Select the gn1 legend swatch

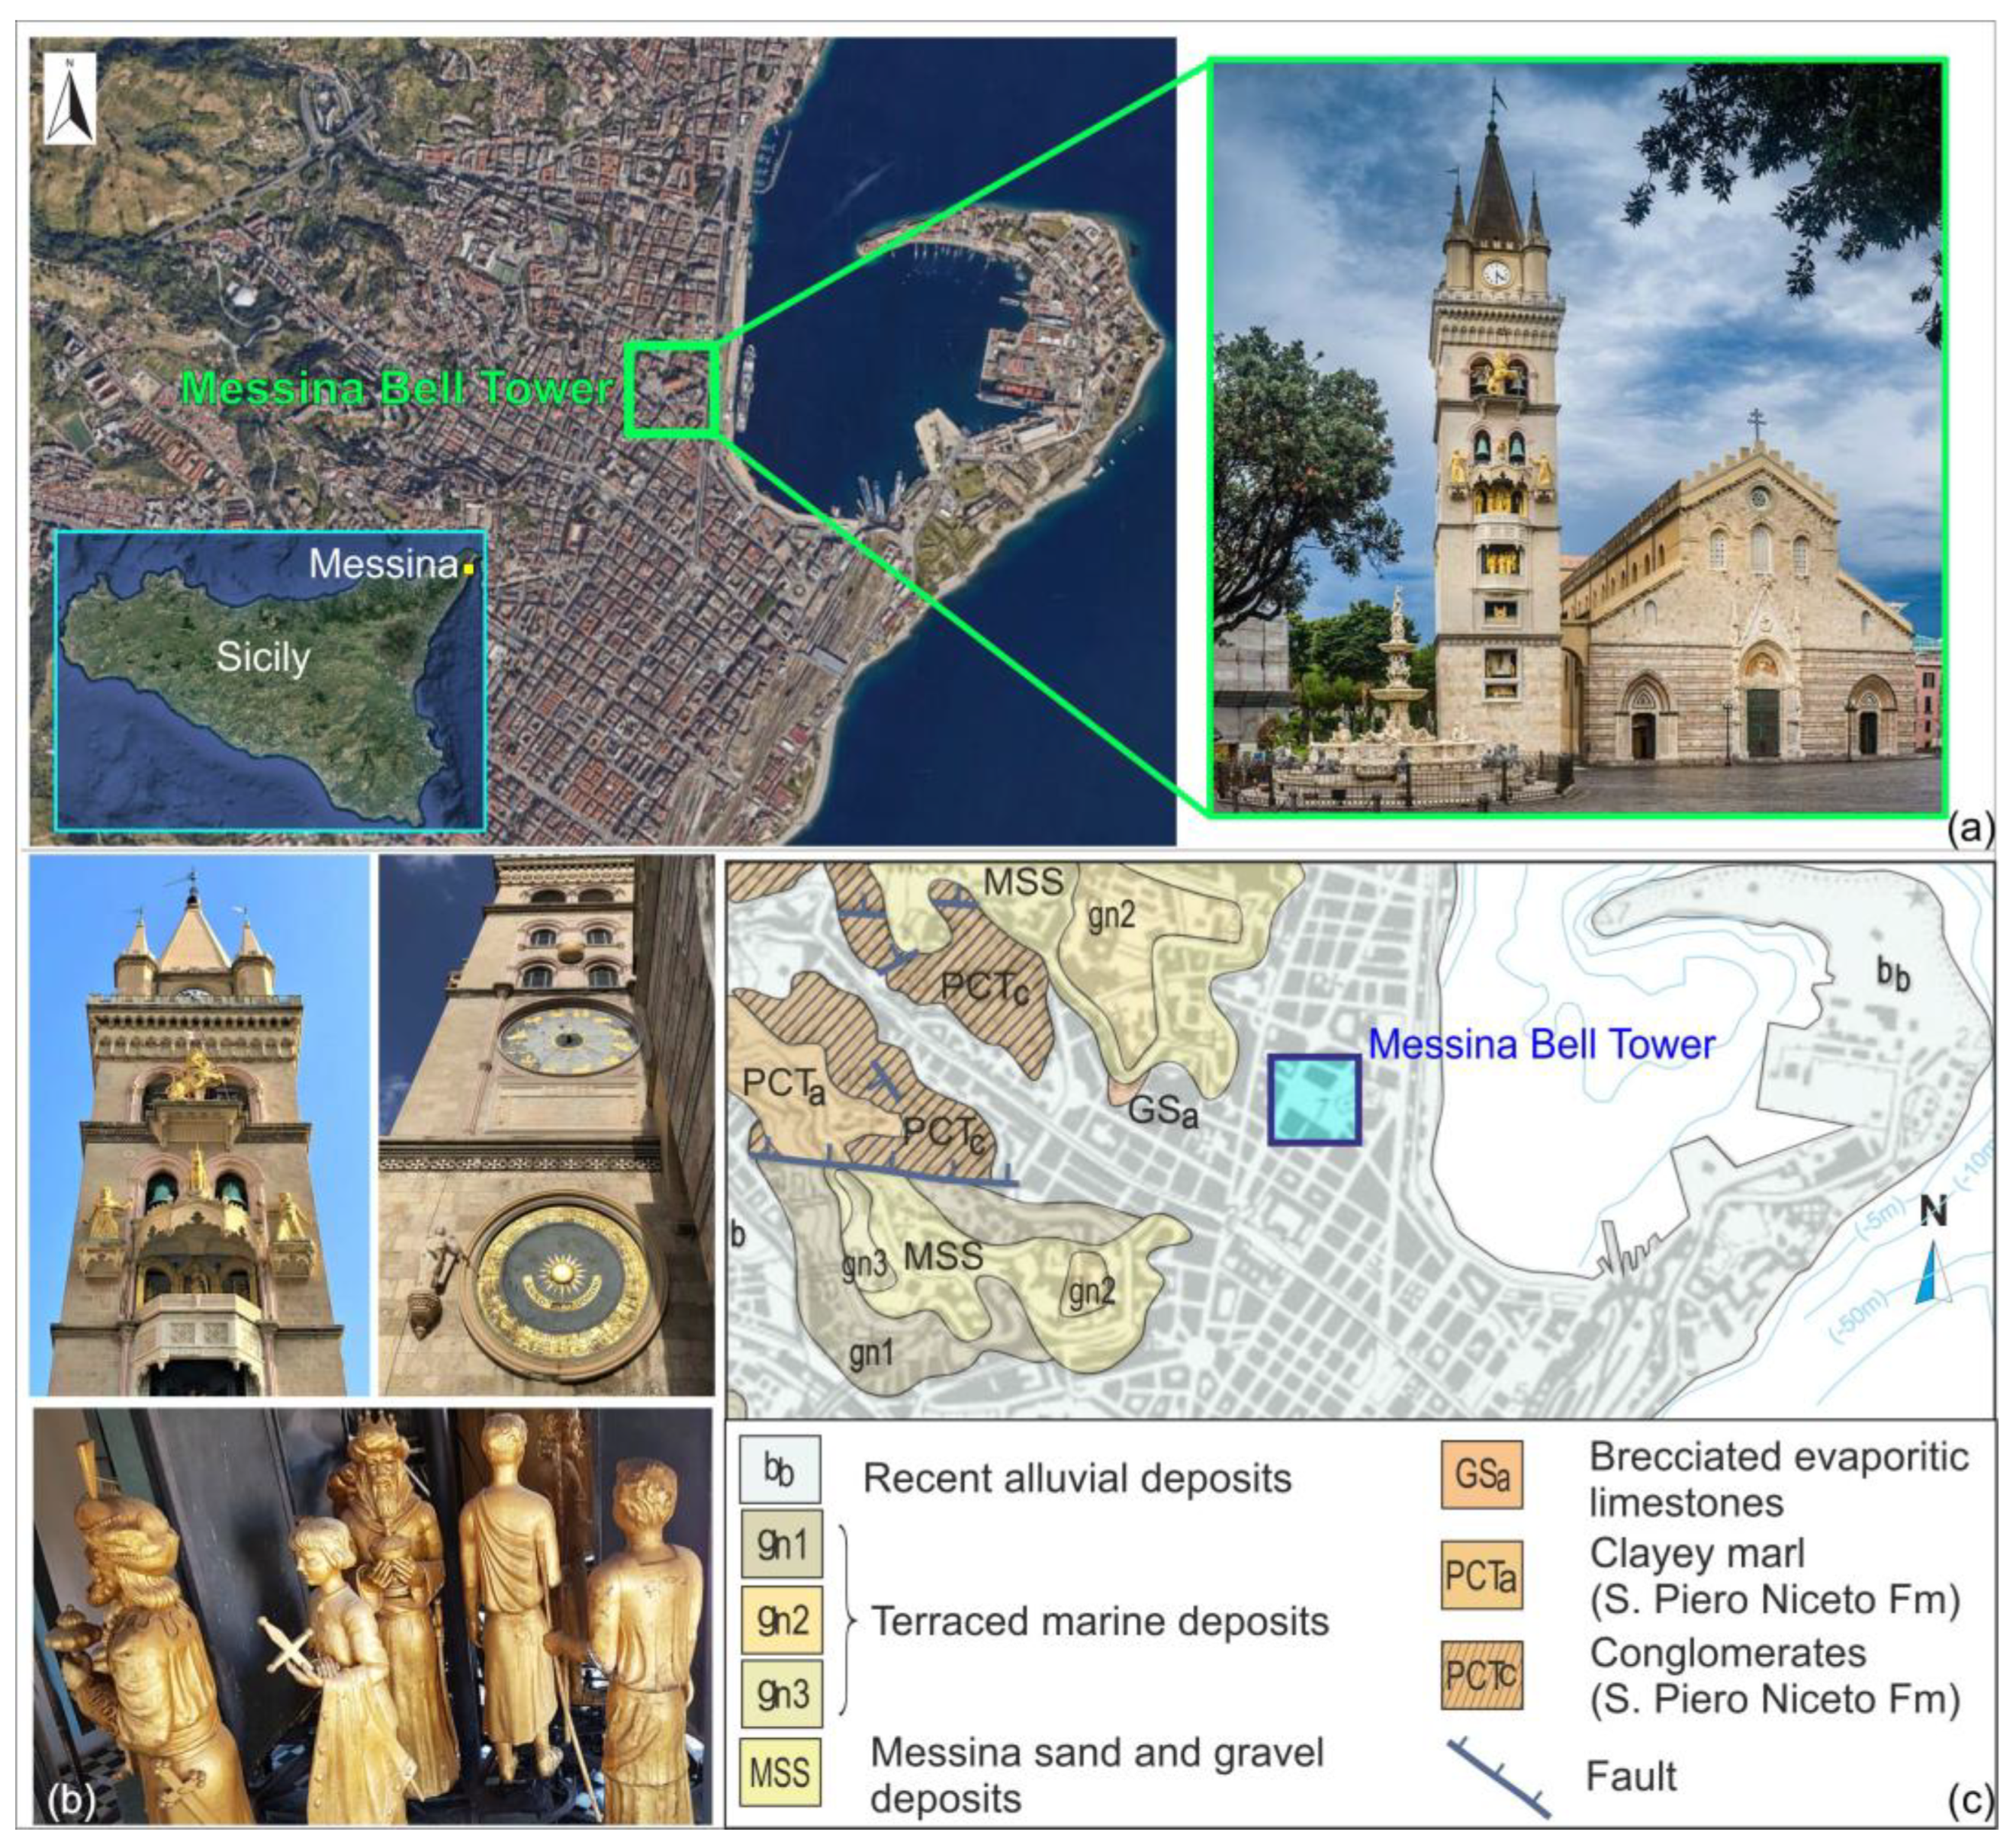(x=780, y=1545)
